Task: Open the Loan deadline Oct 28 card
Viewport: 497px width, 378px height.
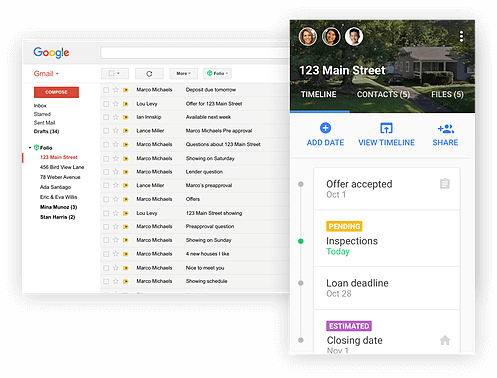Action: [x=387, y=288]
